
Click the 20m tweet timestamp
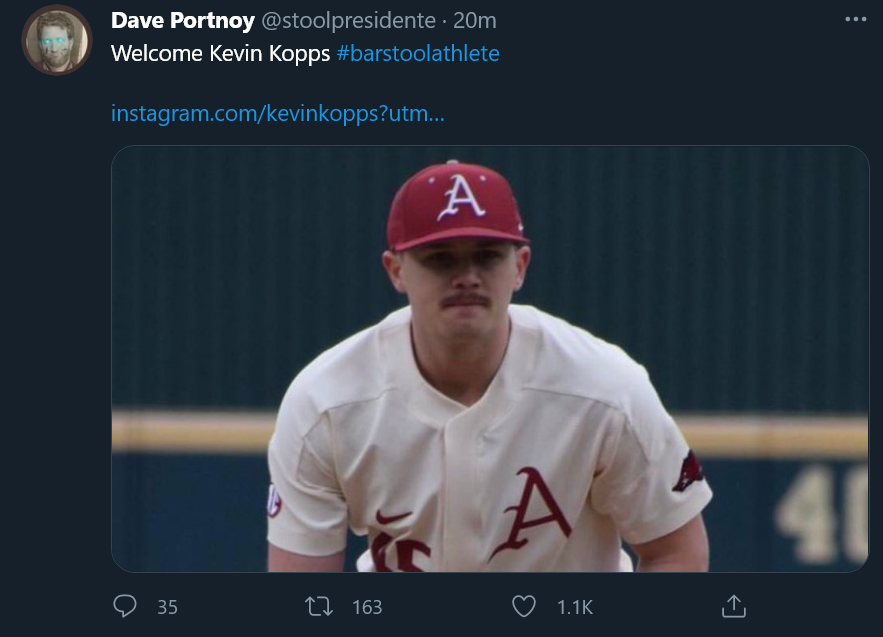[x=475, y=21]
